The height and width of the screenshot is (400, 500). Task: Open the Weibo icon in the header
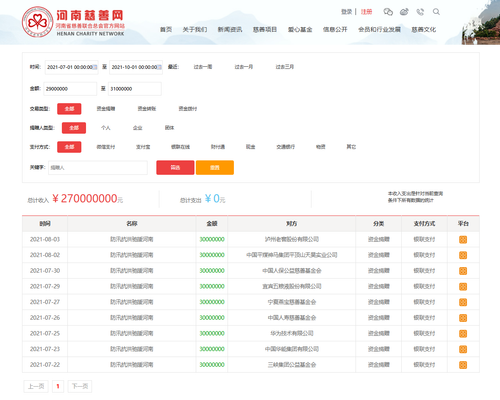(x=404, y=12)
